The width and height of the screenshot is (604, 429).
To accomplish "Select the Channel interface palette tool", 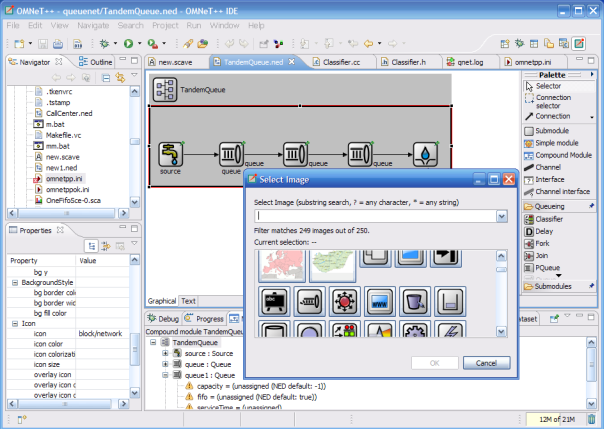I will tap(561, 191).
